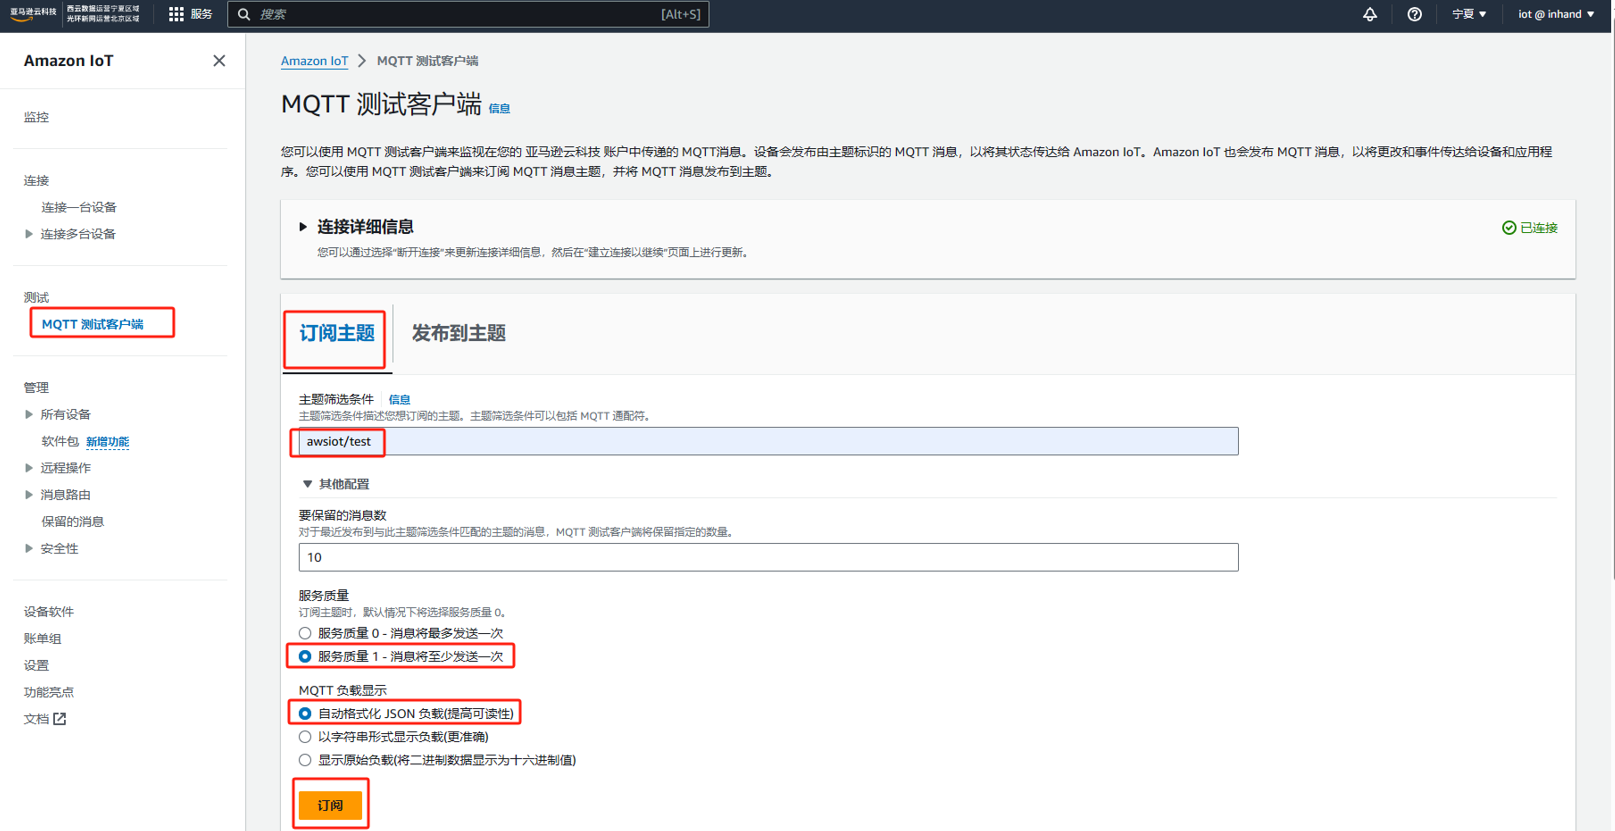Open 软件包 新增功能 in sidebar
The width and height of the screenshot is (1615, 831).
click(85, 441)
